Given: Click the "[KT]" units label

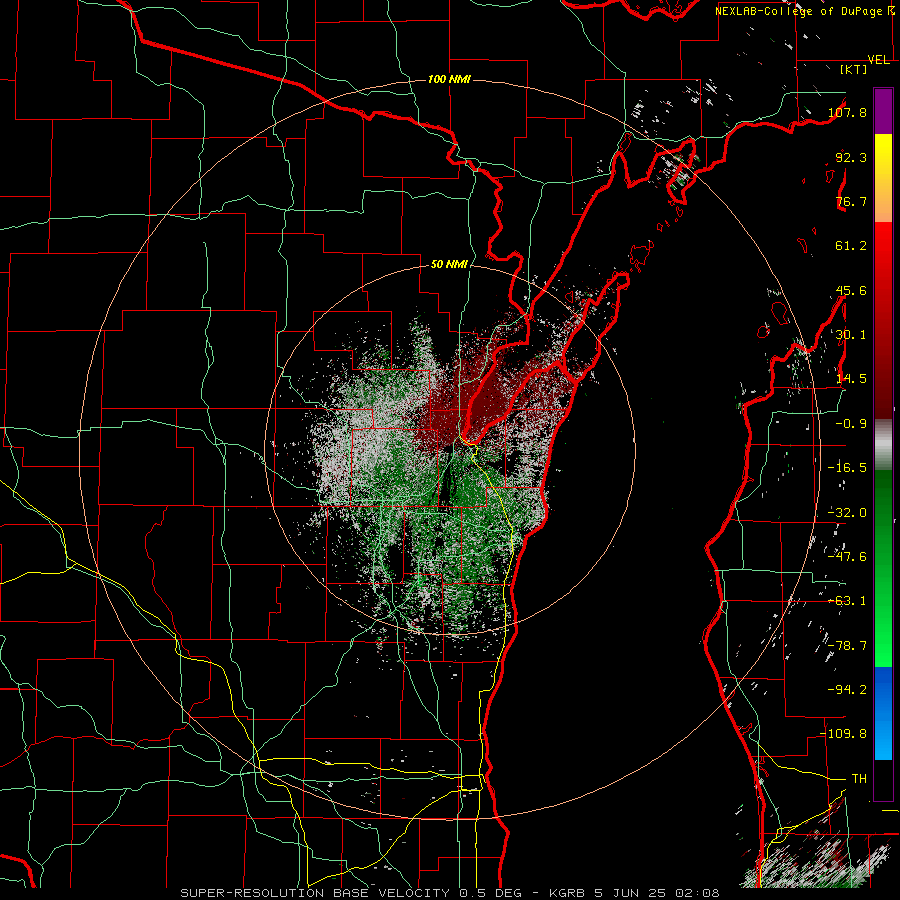Looking at the screenshot, I should (854, 69).
